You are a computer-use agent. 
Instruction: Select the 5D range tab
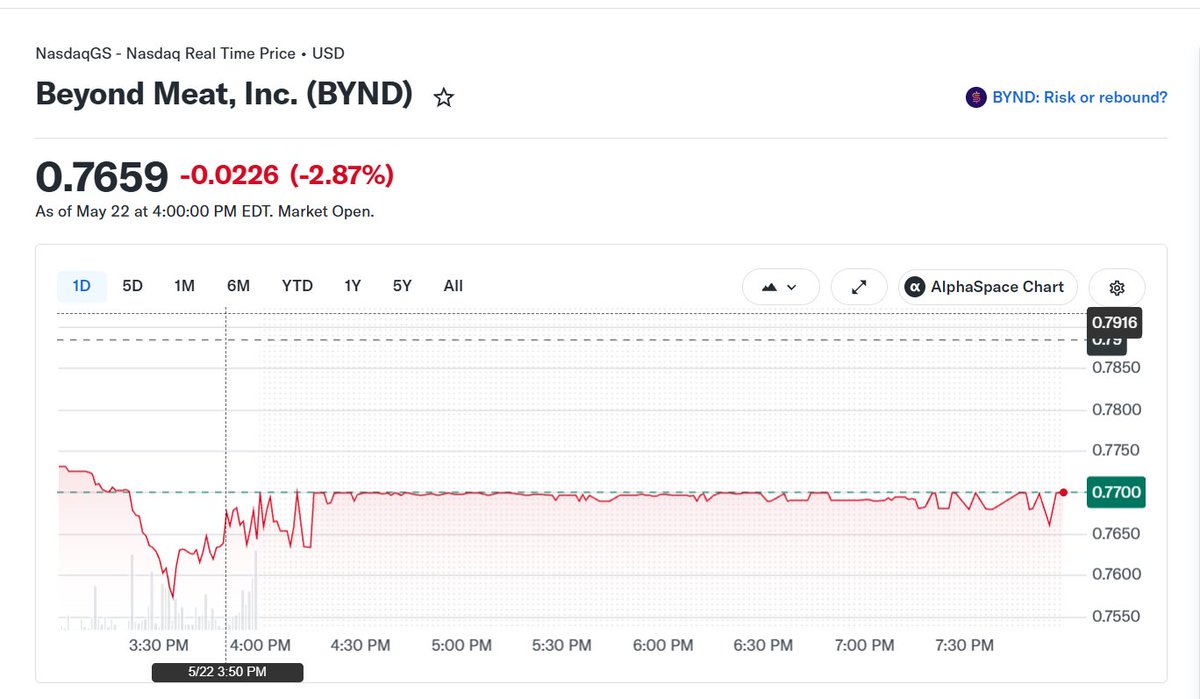tap(132, 286)
